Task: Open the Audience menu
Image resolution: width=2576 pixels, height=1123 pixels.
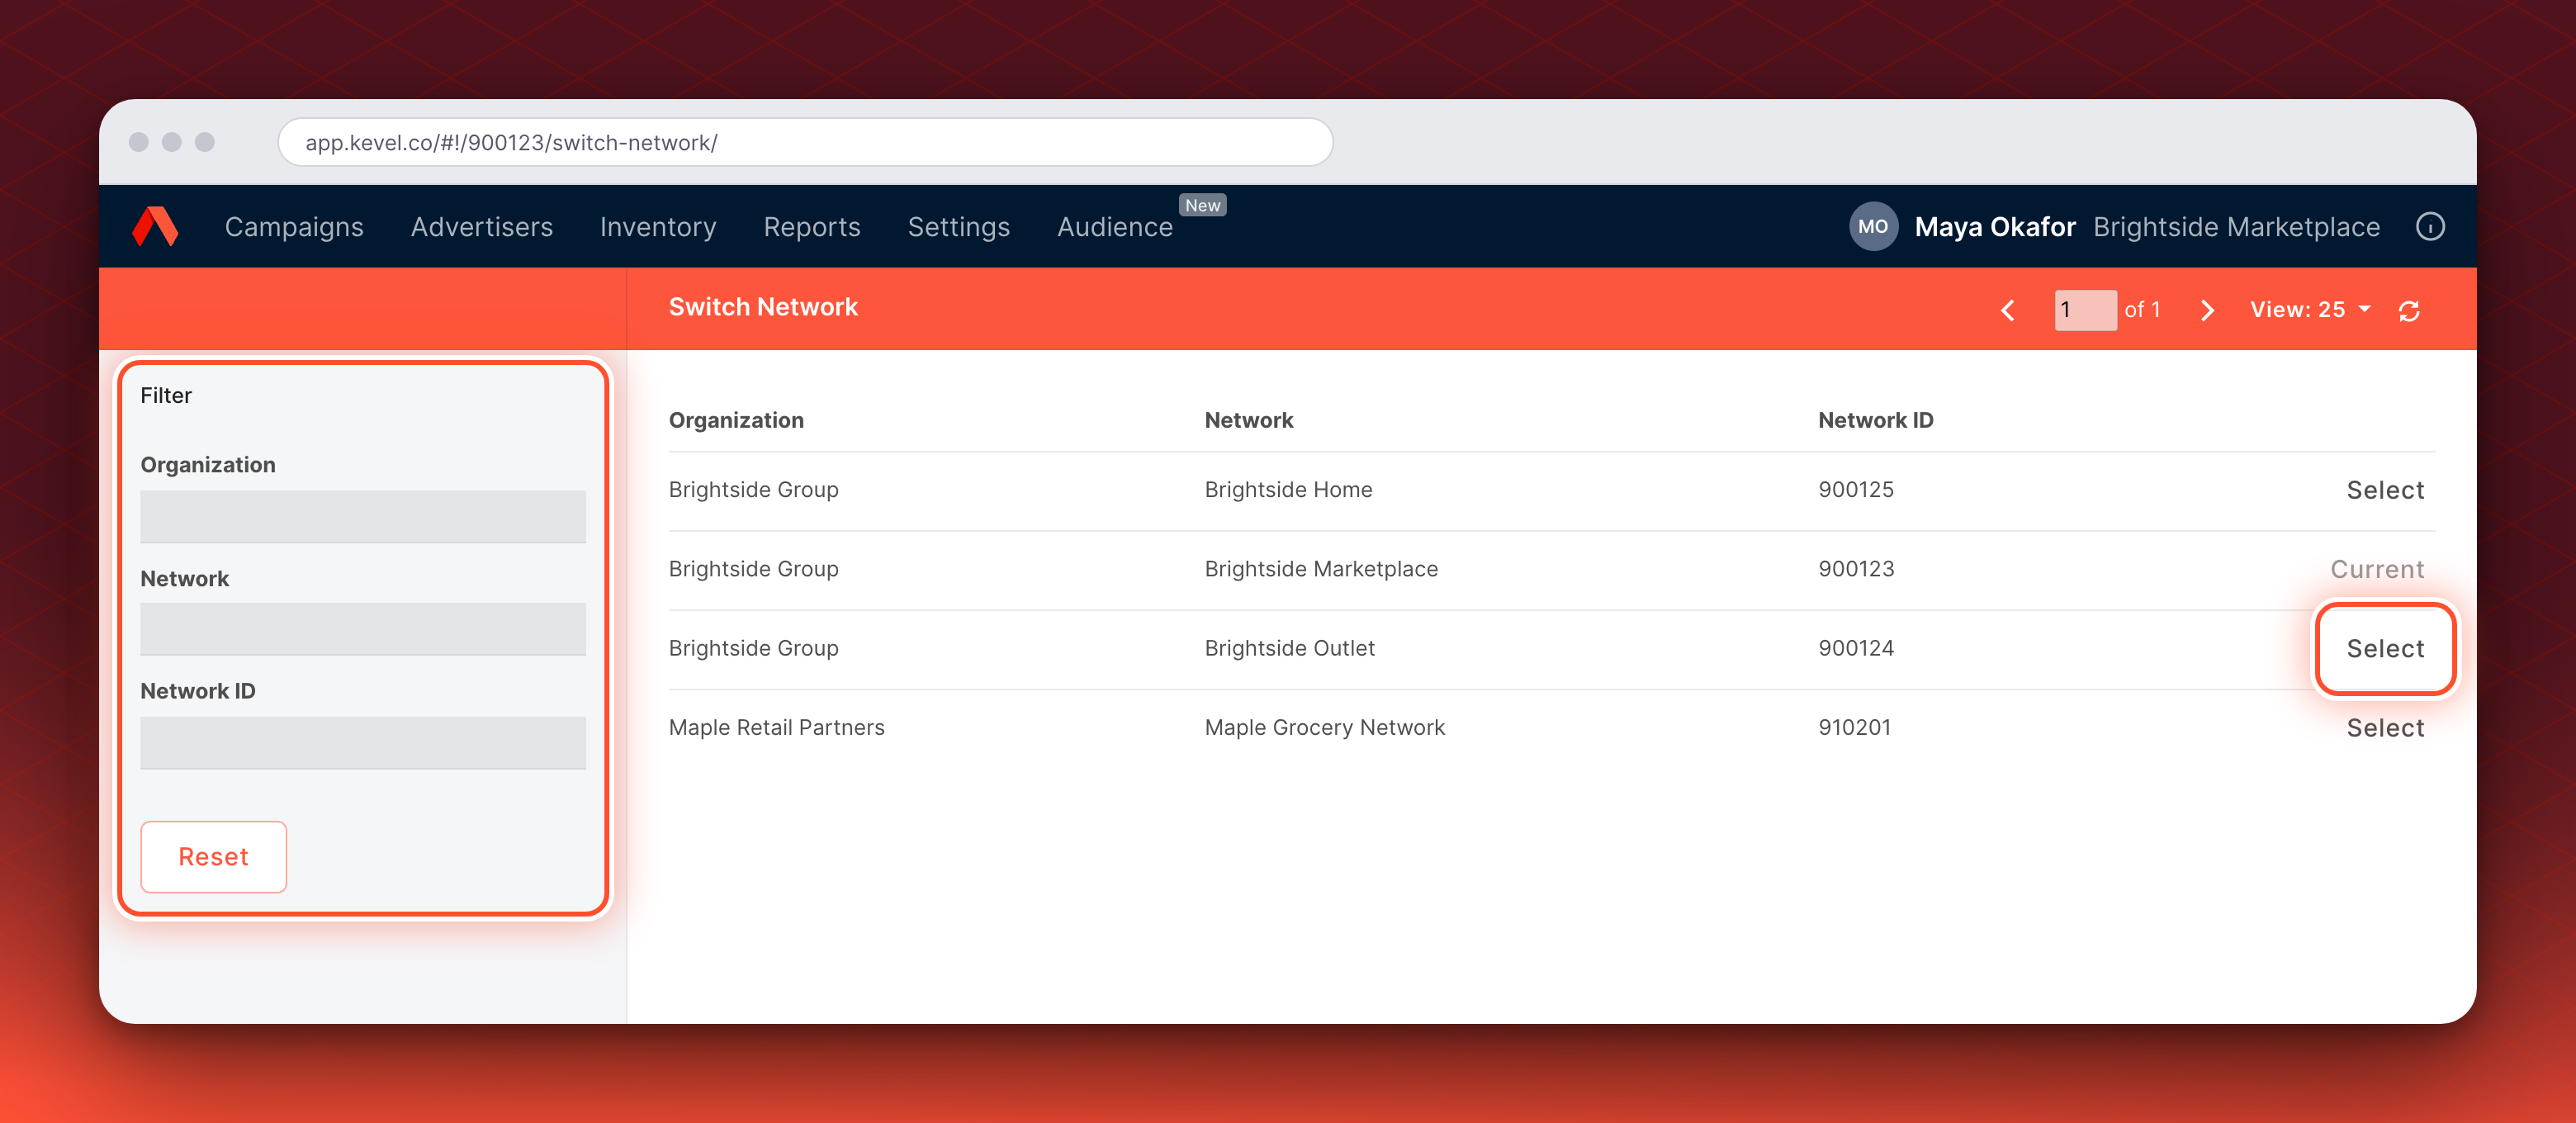Action: (x=1115, y=227)
